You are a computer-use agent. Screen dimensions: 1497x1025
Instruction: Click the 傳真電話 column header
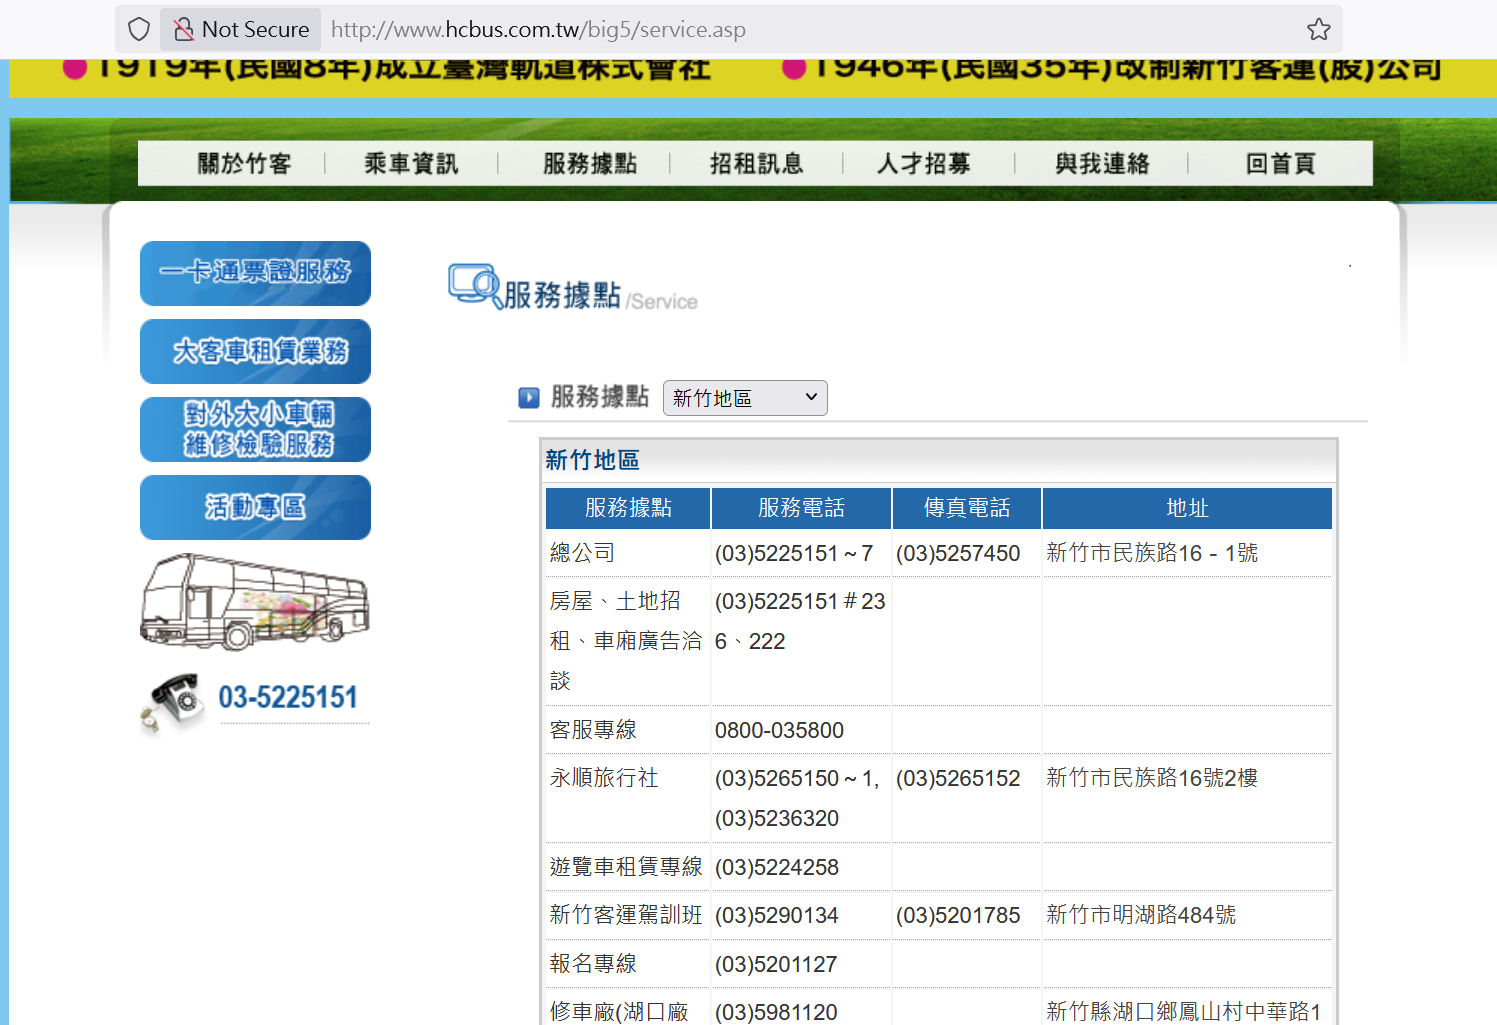(967, 508)
